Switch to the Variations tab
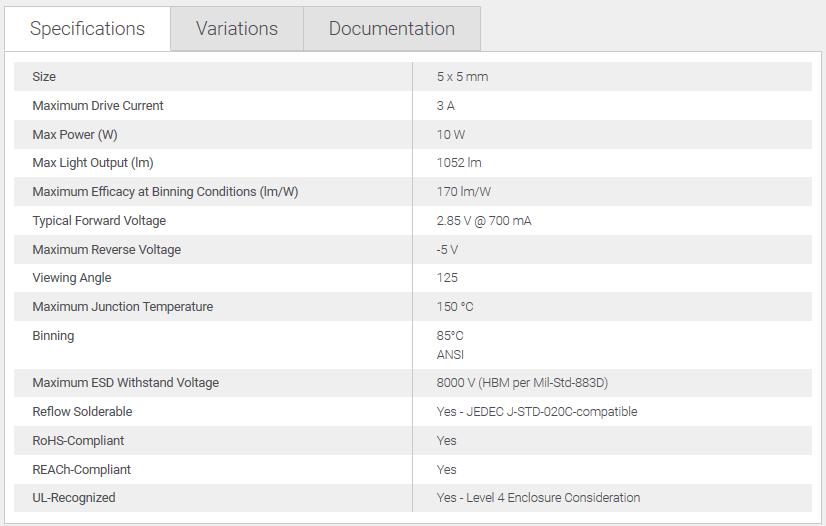 pyautogui.click(x=236, y=29)
